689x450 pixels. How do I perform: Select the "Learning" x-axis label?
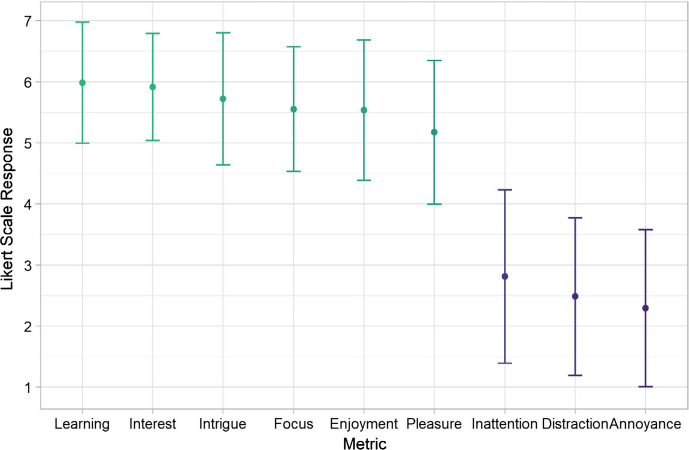click(82, 424)
